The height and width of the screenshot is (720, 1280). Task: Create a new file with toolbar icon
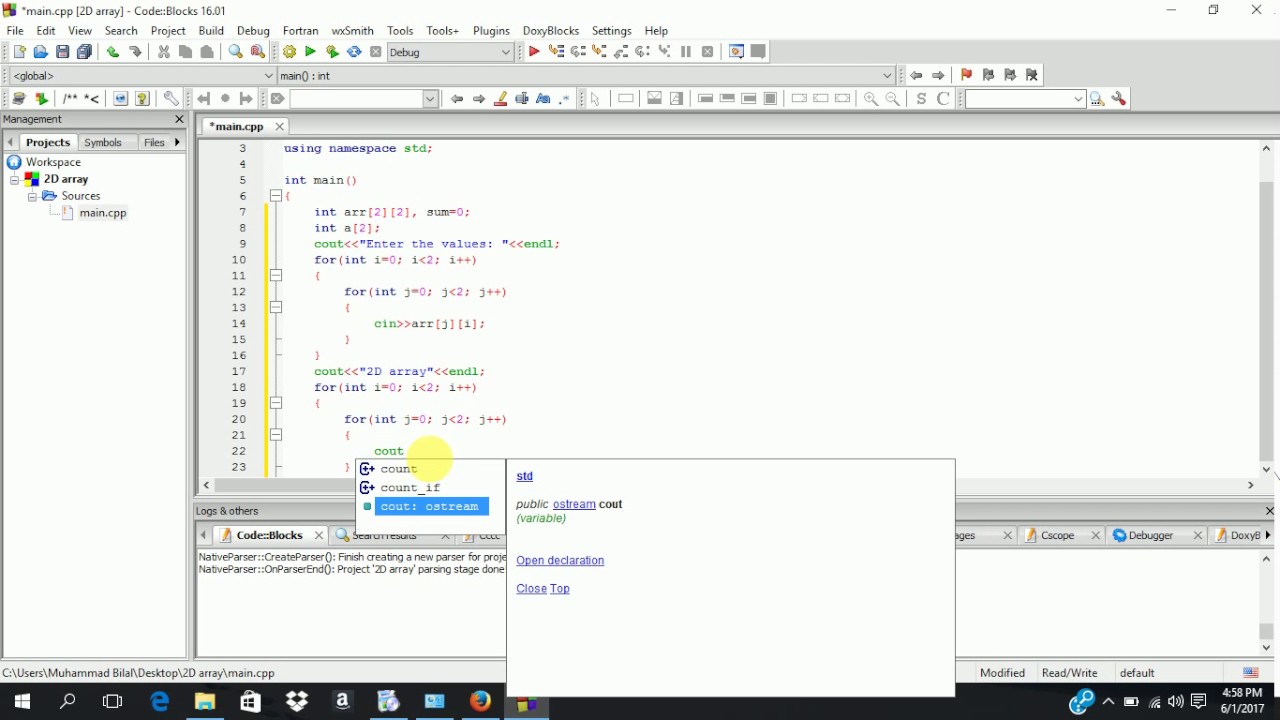pos(19,52)
